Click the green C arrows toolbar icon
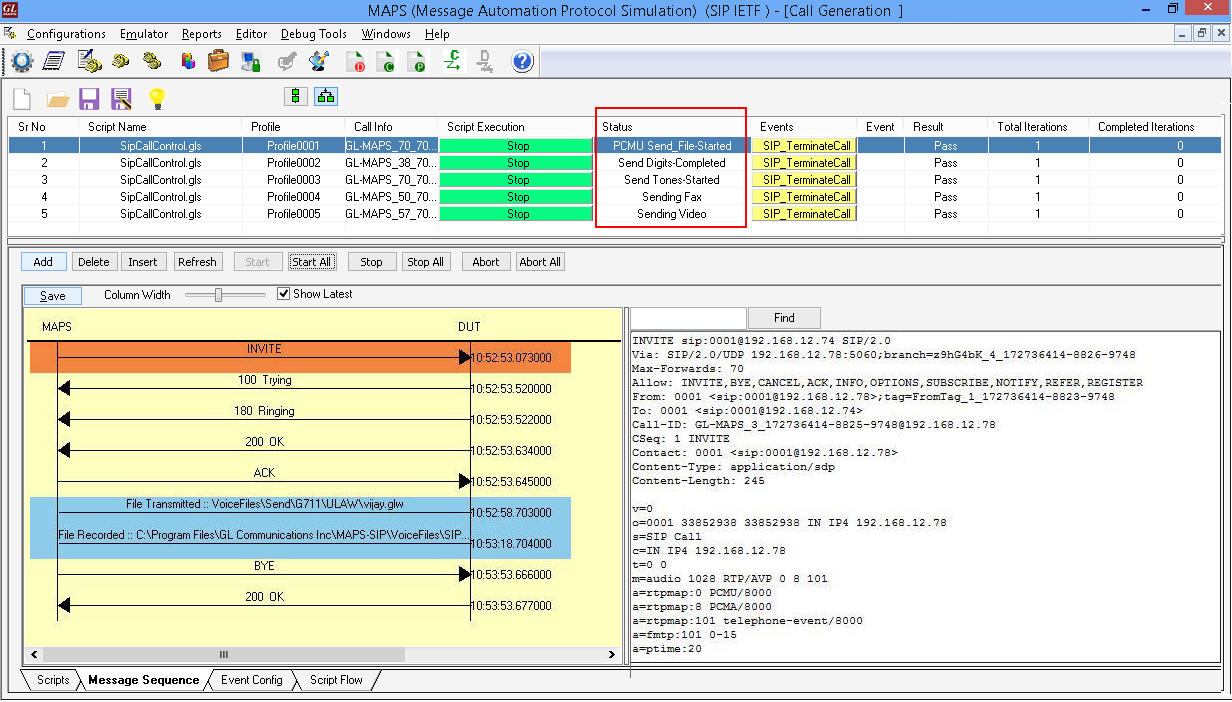1232x702 pixels. [x=452, y=62]
